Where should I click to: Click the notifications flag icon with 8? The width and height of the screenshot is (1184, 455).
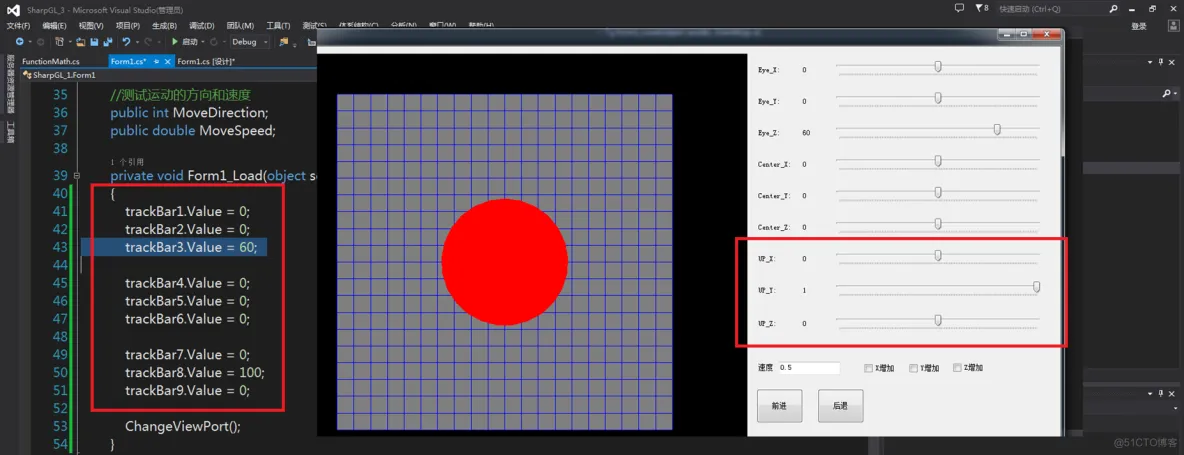[x=982, y=8]
